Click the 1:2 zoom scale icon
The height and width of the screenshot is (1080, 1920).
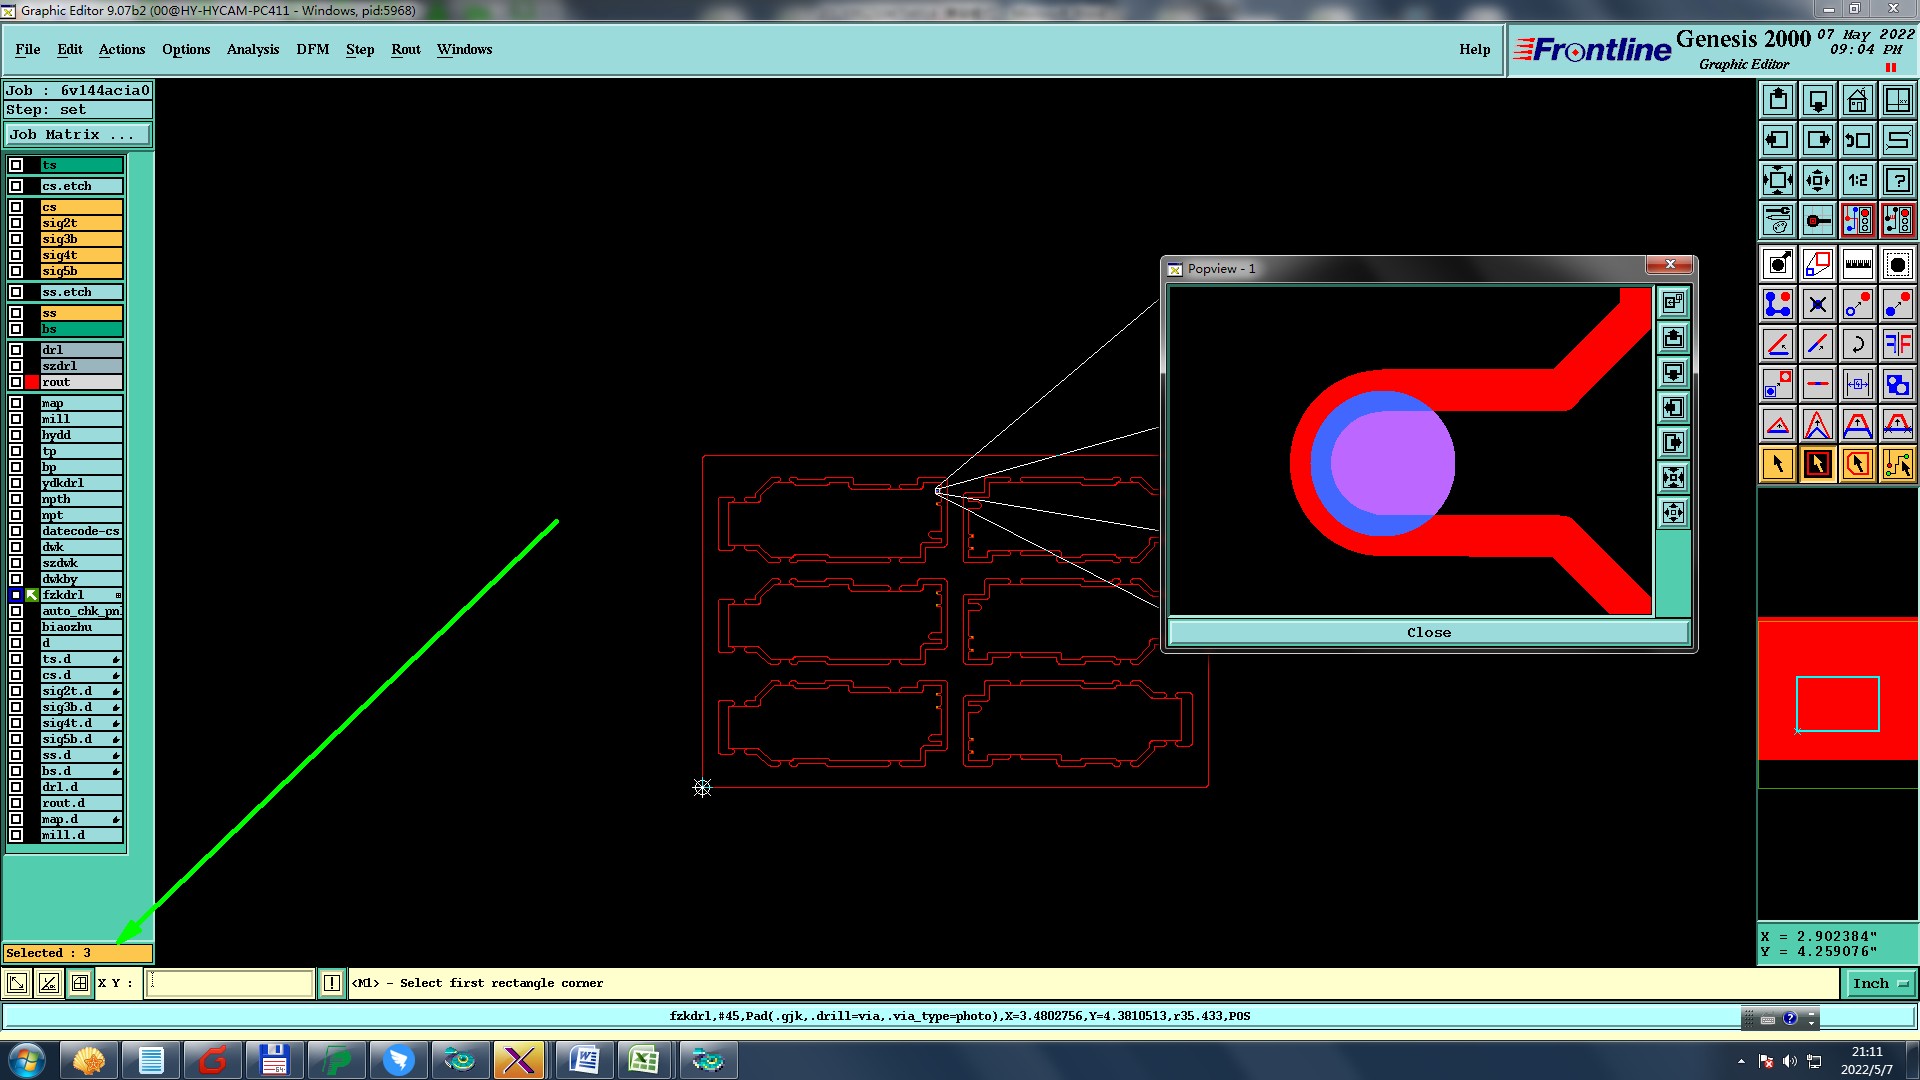(1857, 180)
